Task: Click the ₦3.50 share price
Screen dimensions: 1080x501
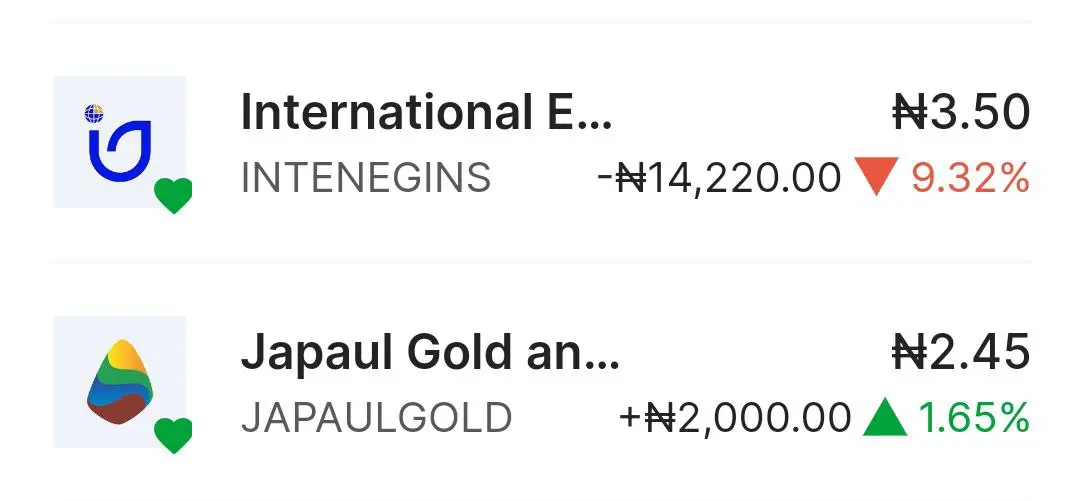Action: (961, 112)
